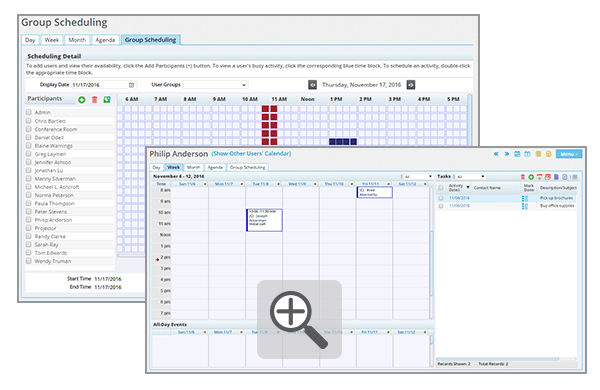Open the calendar picker beside Display Date
The image size is (600, 390).
click(131, 85)
